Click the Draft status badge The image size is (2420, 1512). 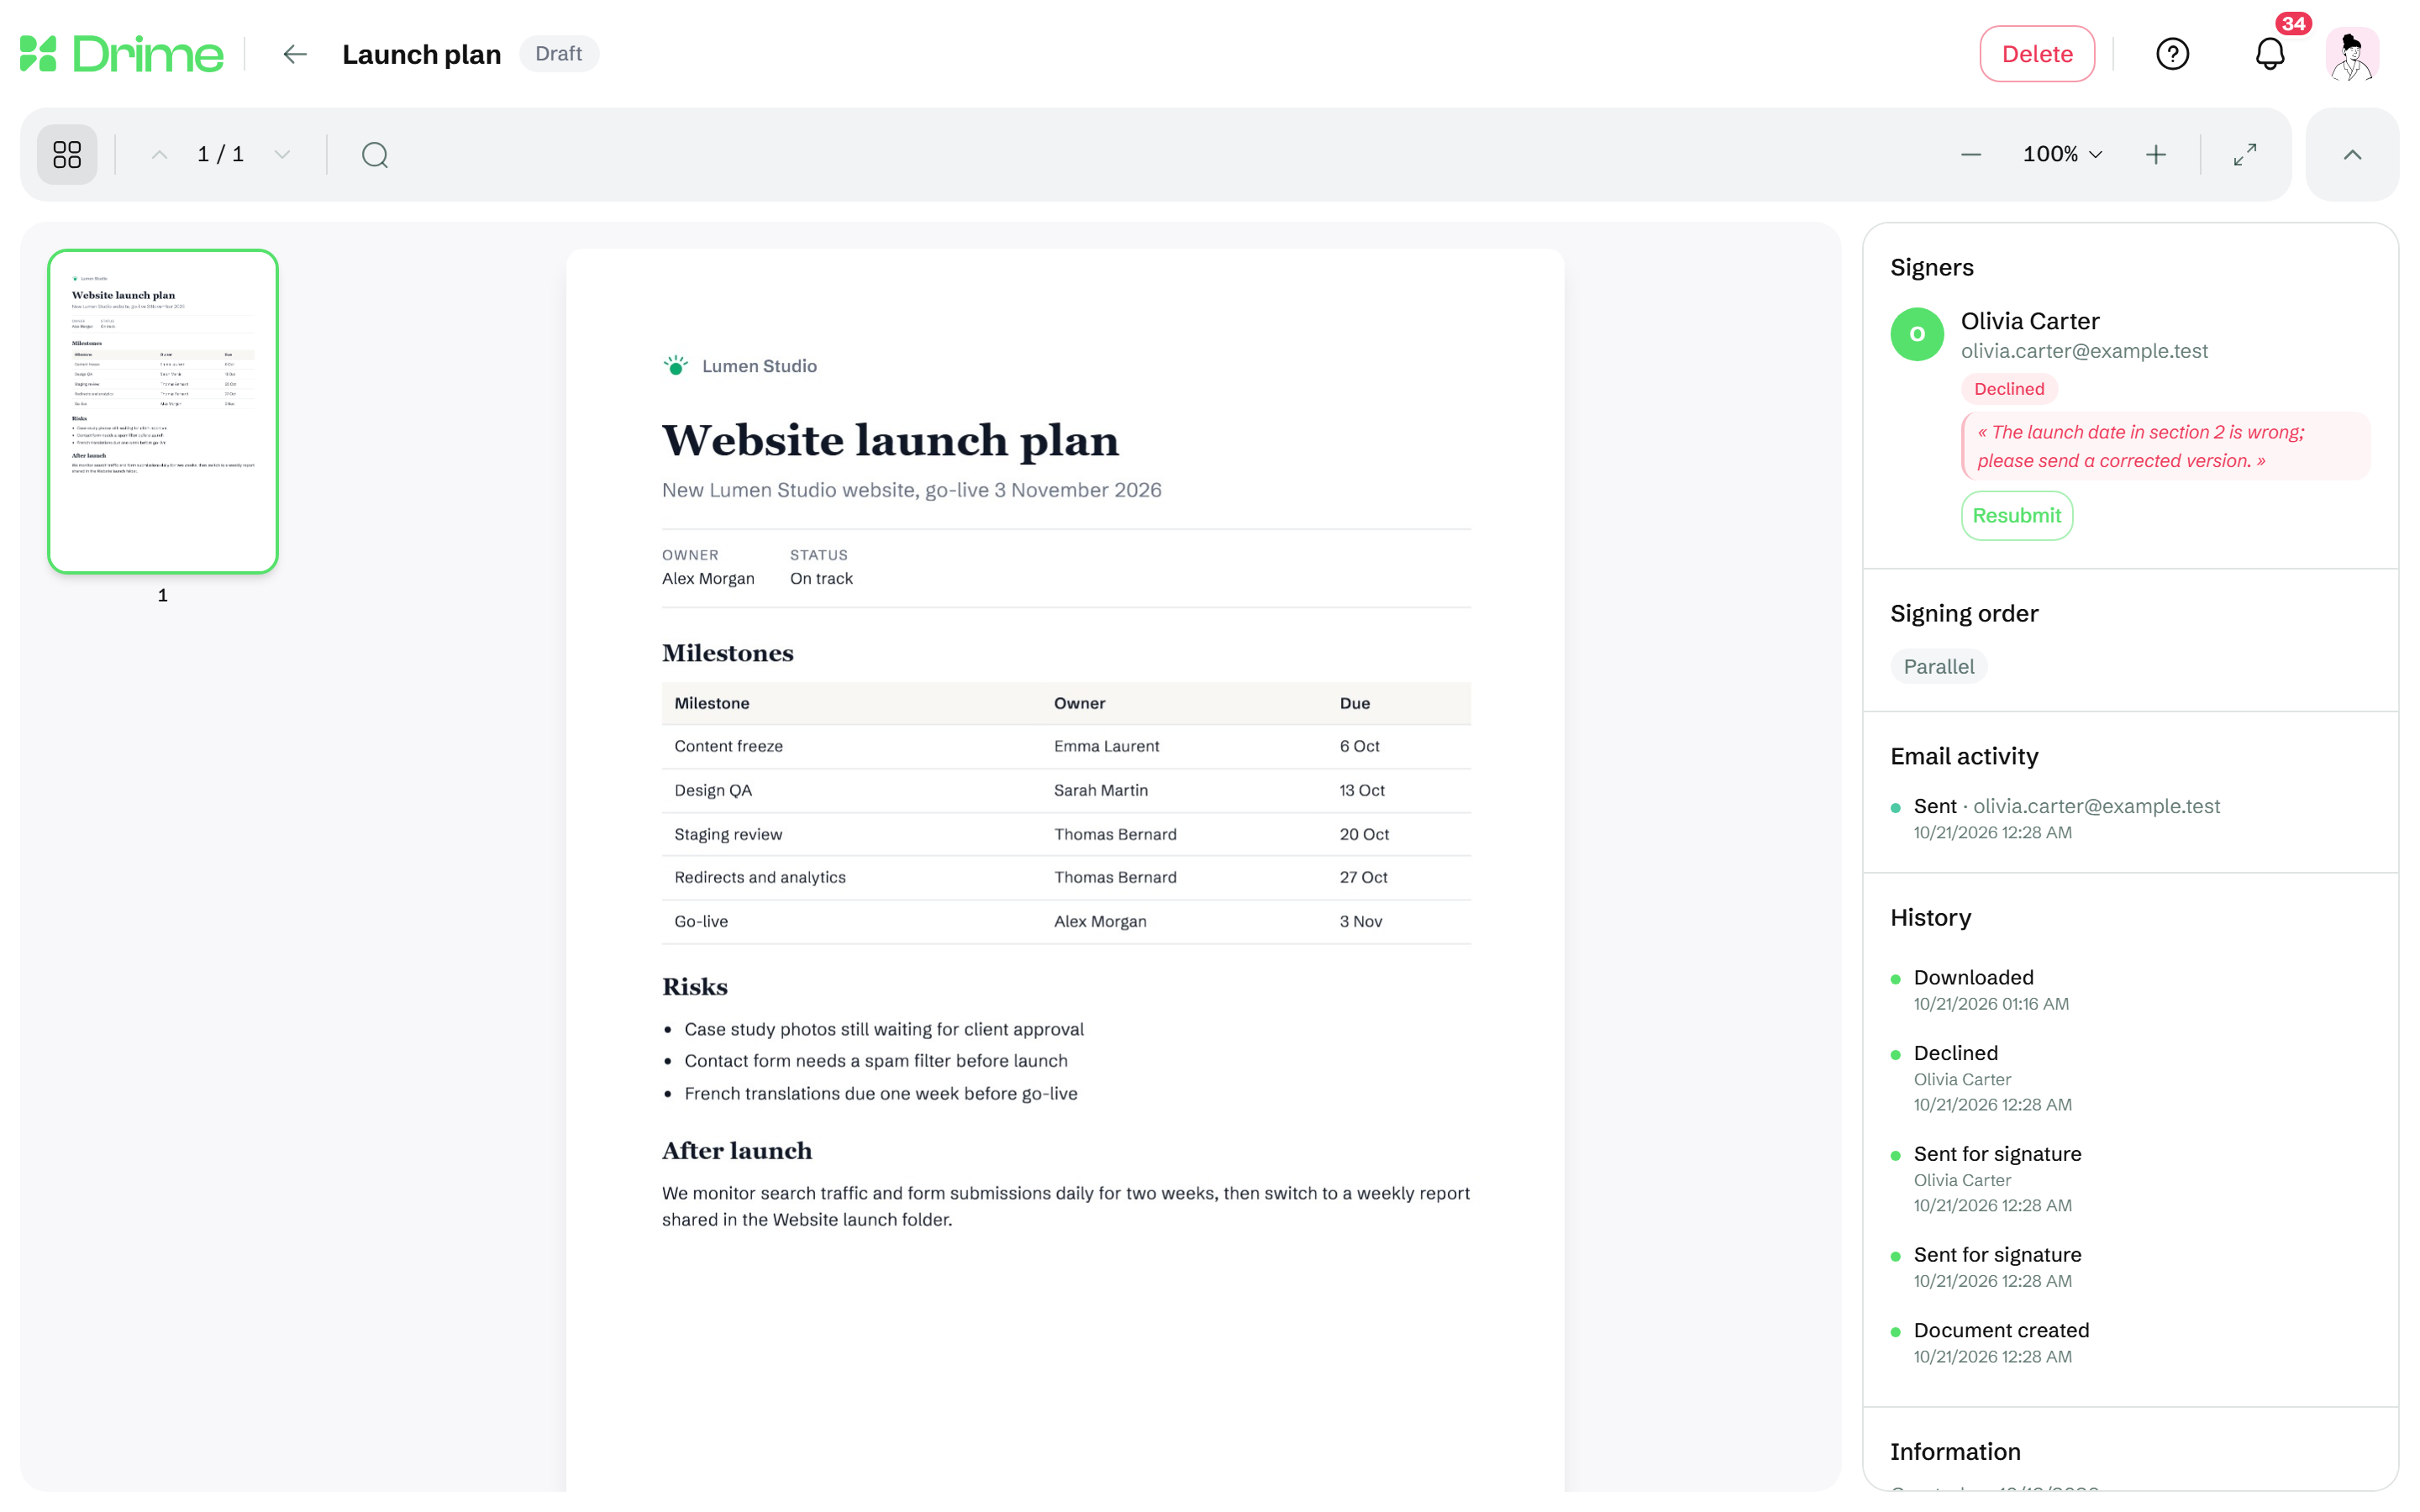pos(558,54)
